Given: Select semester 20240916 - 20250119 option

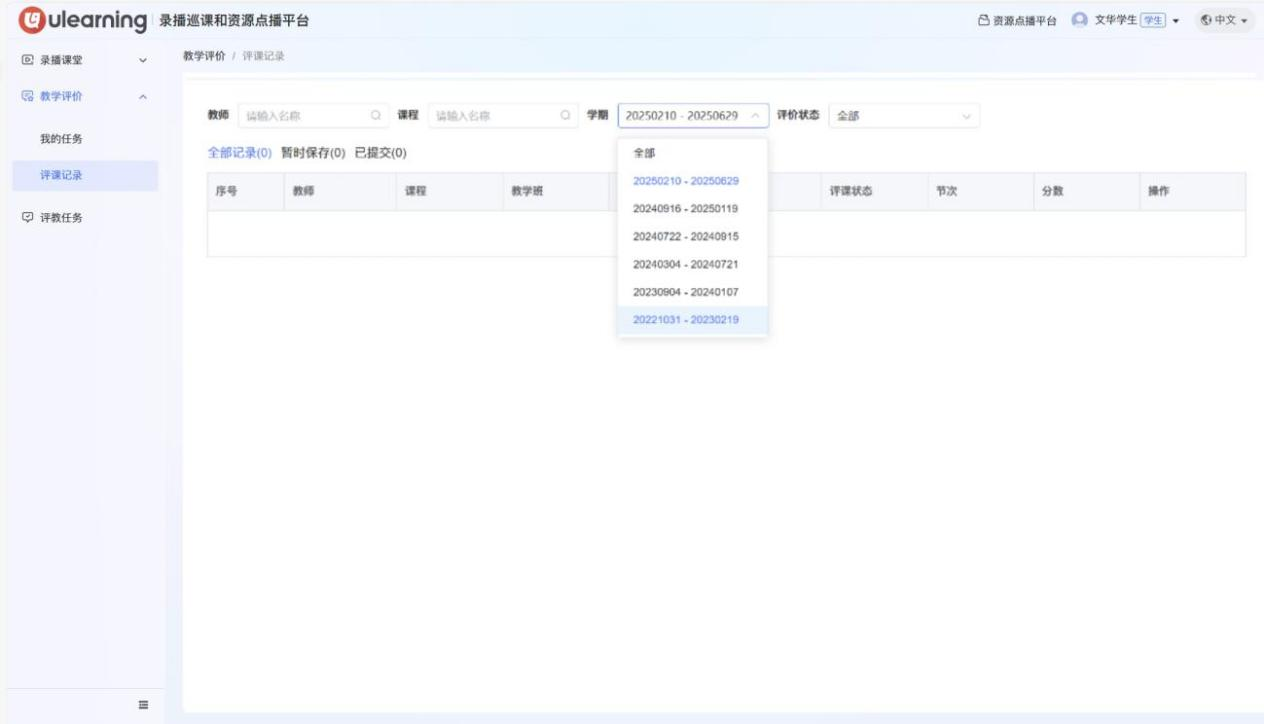Looking at the screenshot, I should (x=685, y=209).
